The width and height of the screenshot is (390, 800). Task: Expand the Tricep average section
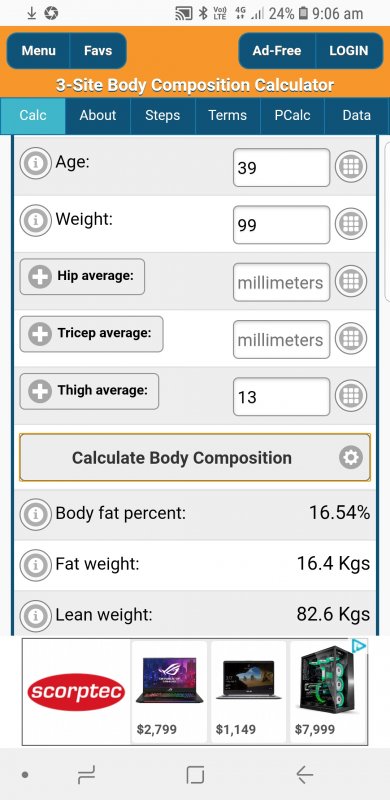[x=91, y=334]
